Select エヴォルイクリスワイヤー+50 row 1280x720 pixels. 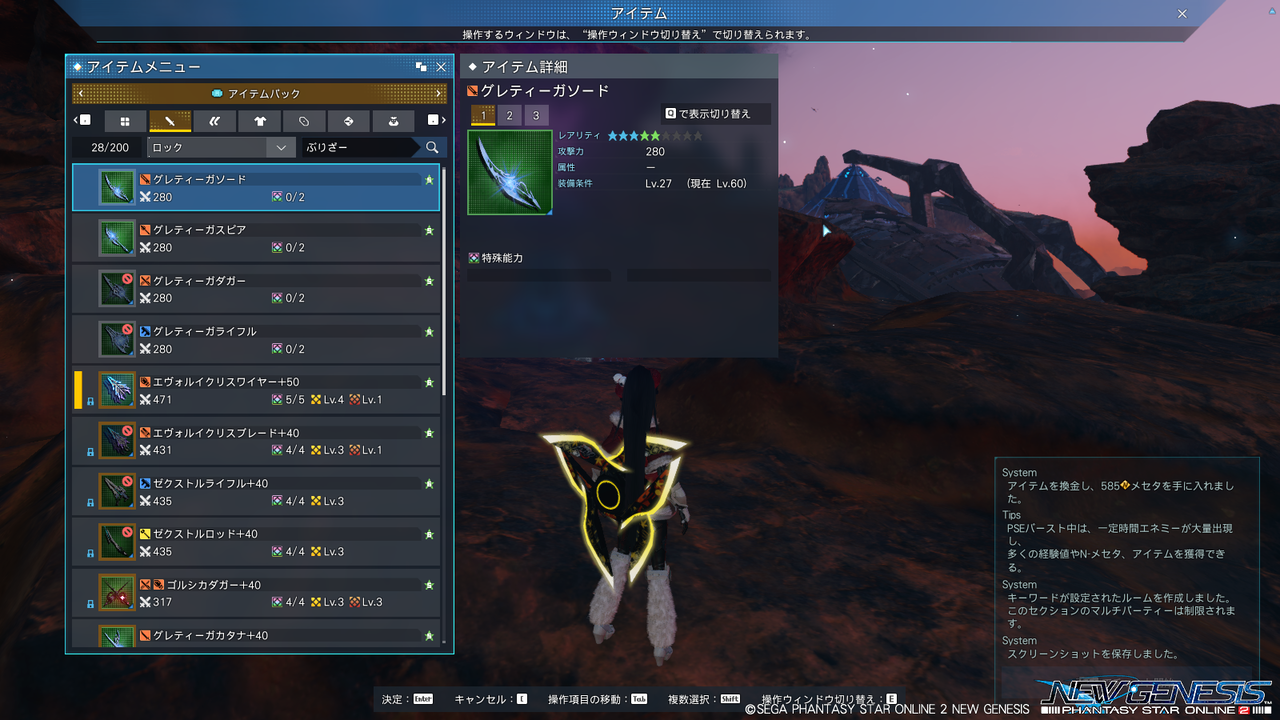coord(256,390)
